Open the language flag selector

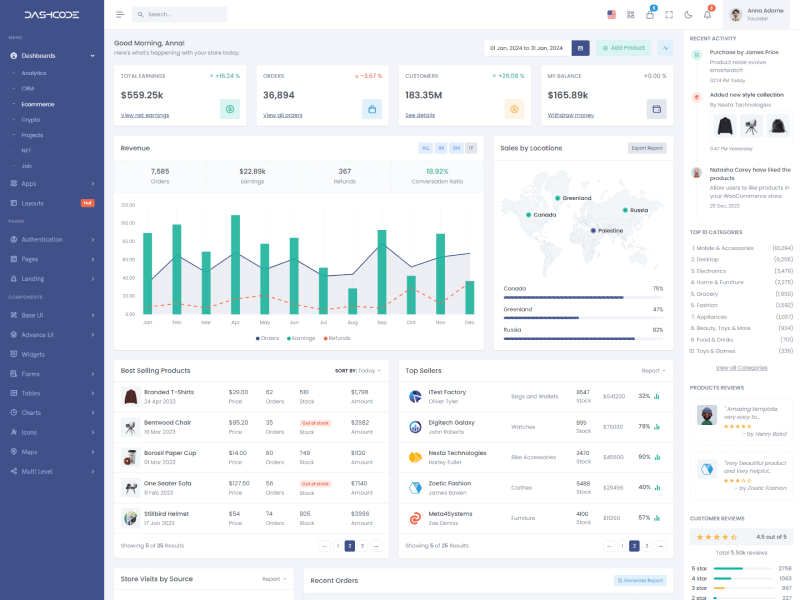pos(611,15)
